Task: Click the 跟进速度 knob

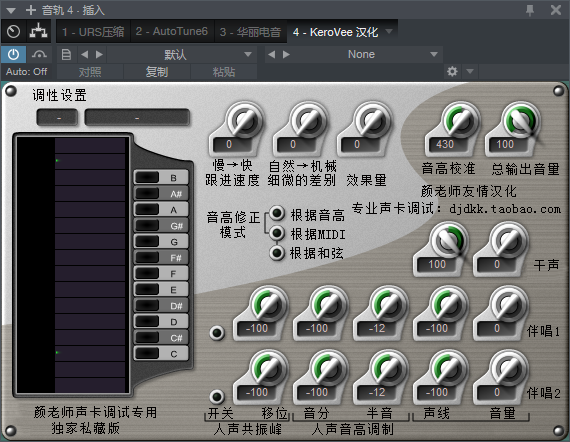Action: tap(244, 120)
